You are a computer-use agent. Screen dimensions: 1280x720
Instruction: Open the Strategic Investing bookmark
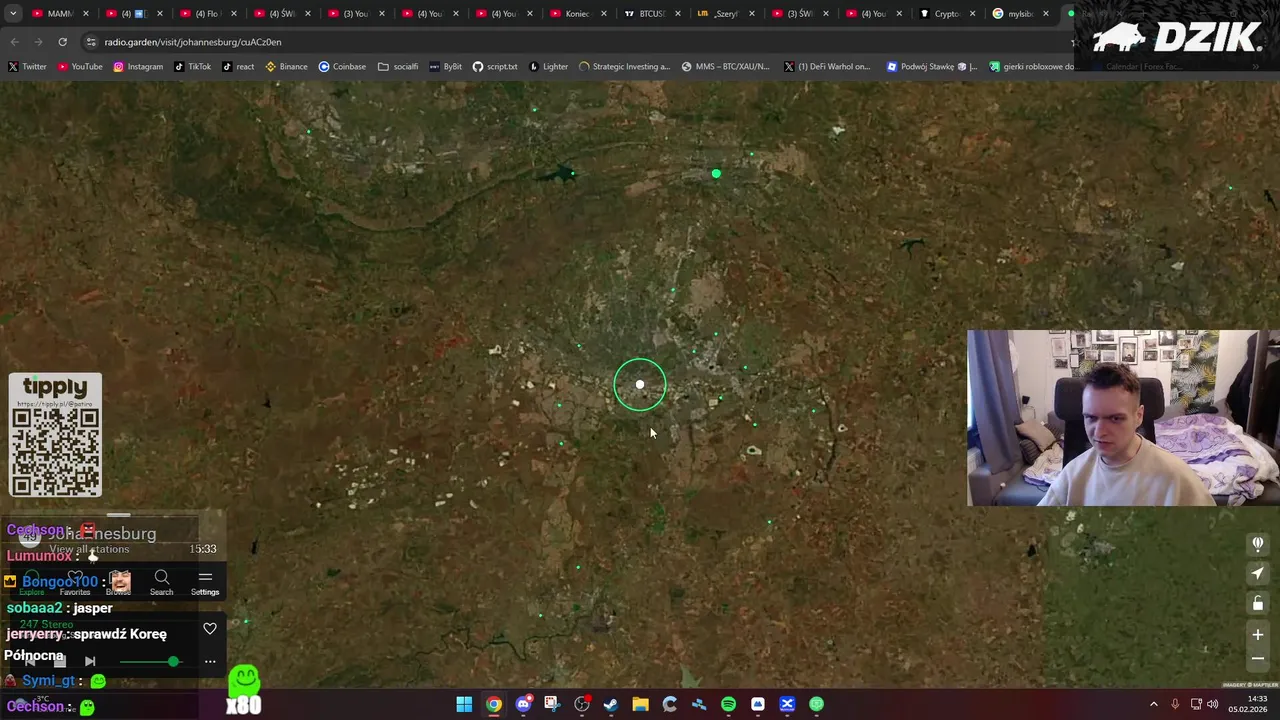pos(624,66)
